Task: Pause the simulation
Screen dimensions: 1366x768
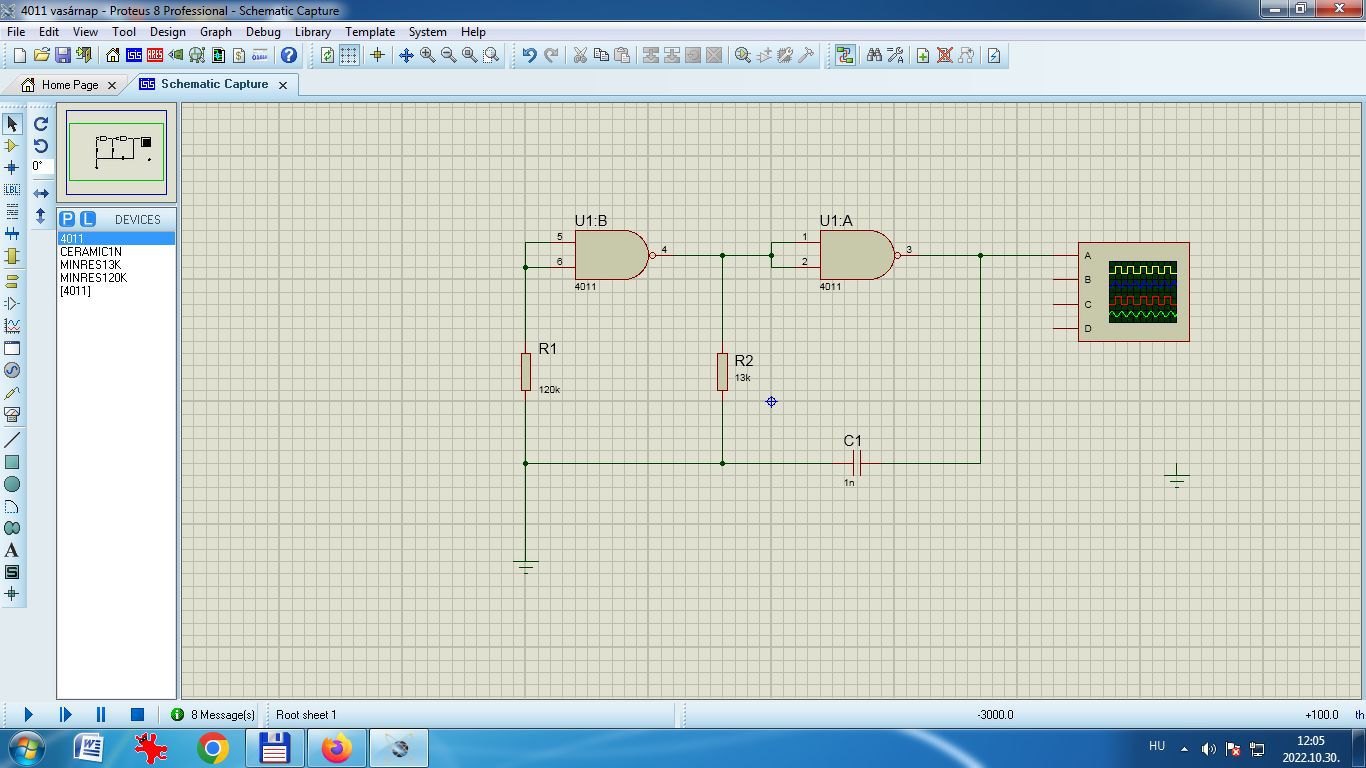Action: (x=101, y=714)
